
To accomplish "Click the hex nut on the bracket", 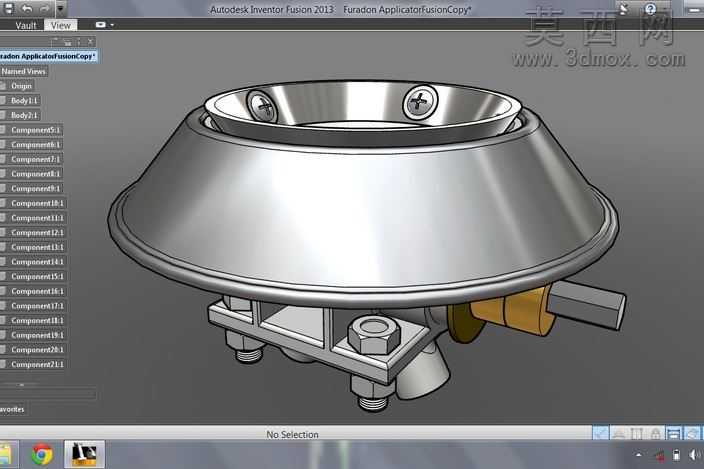I will pyautogui.click(x=374, y=334).
